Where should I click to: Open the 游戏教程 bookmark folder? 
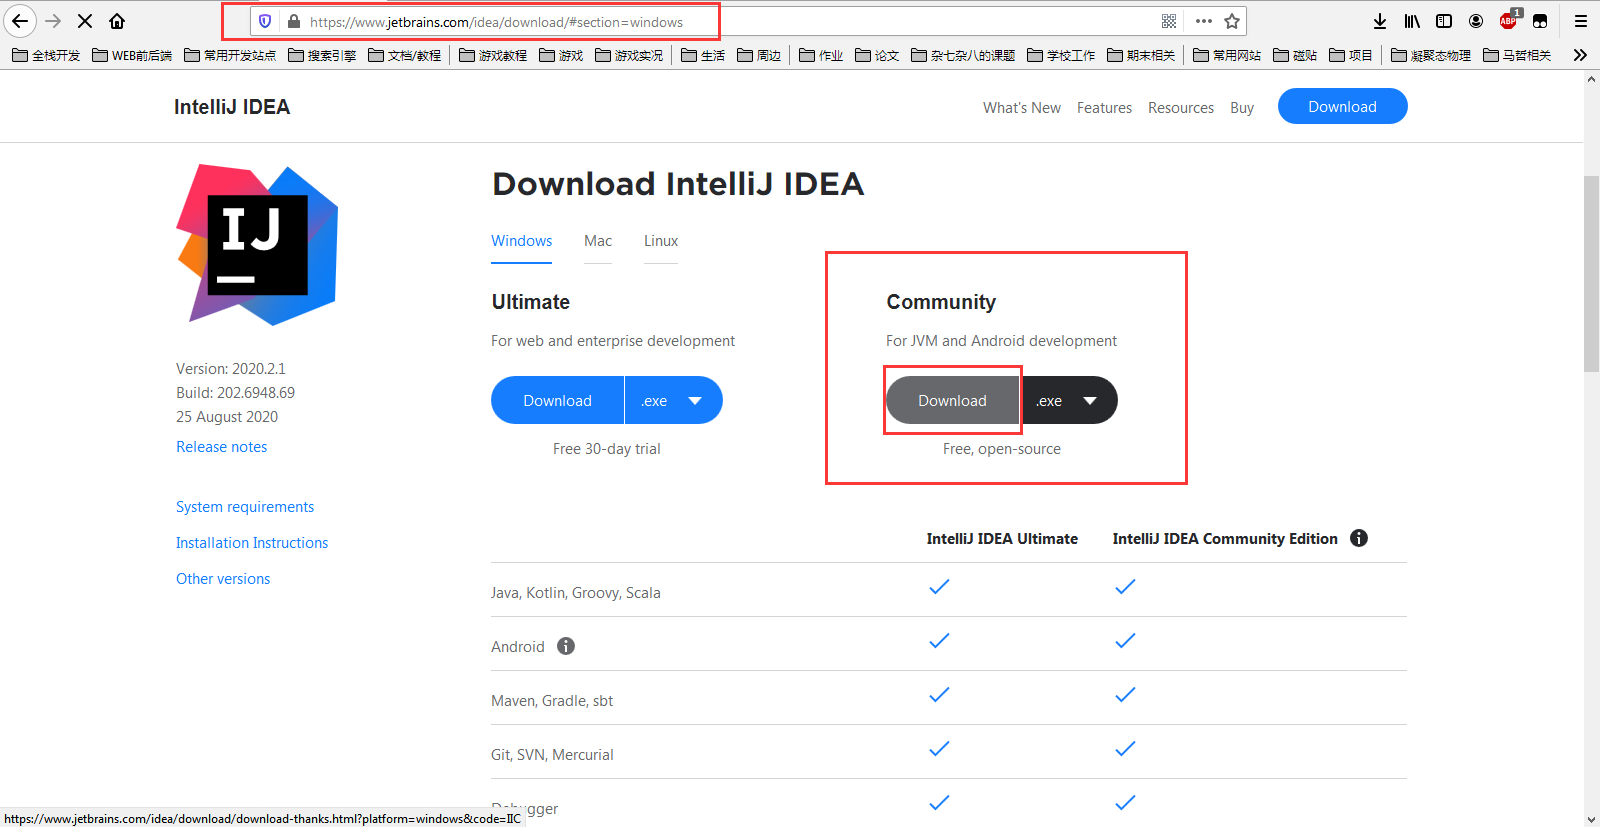[x=493, y=55]
